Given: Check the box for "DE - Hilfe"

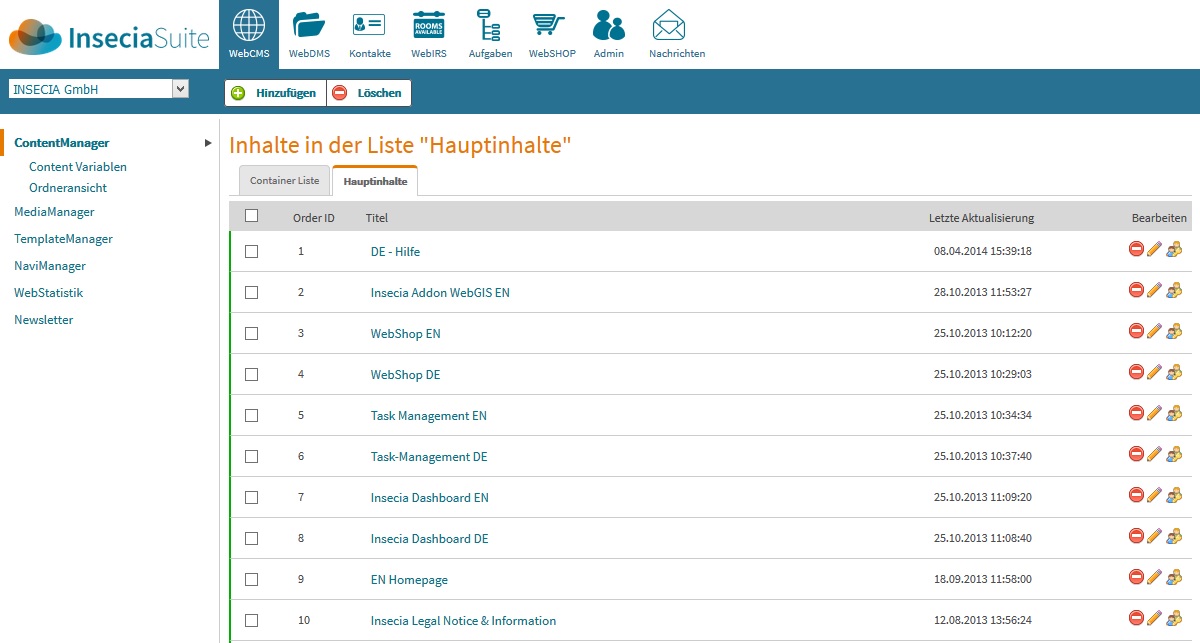Looking at the screenshot, I should [x=251, y=252].
